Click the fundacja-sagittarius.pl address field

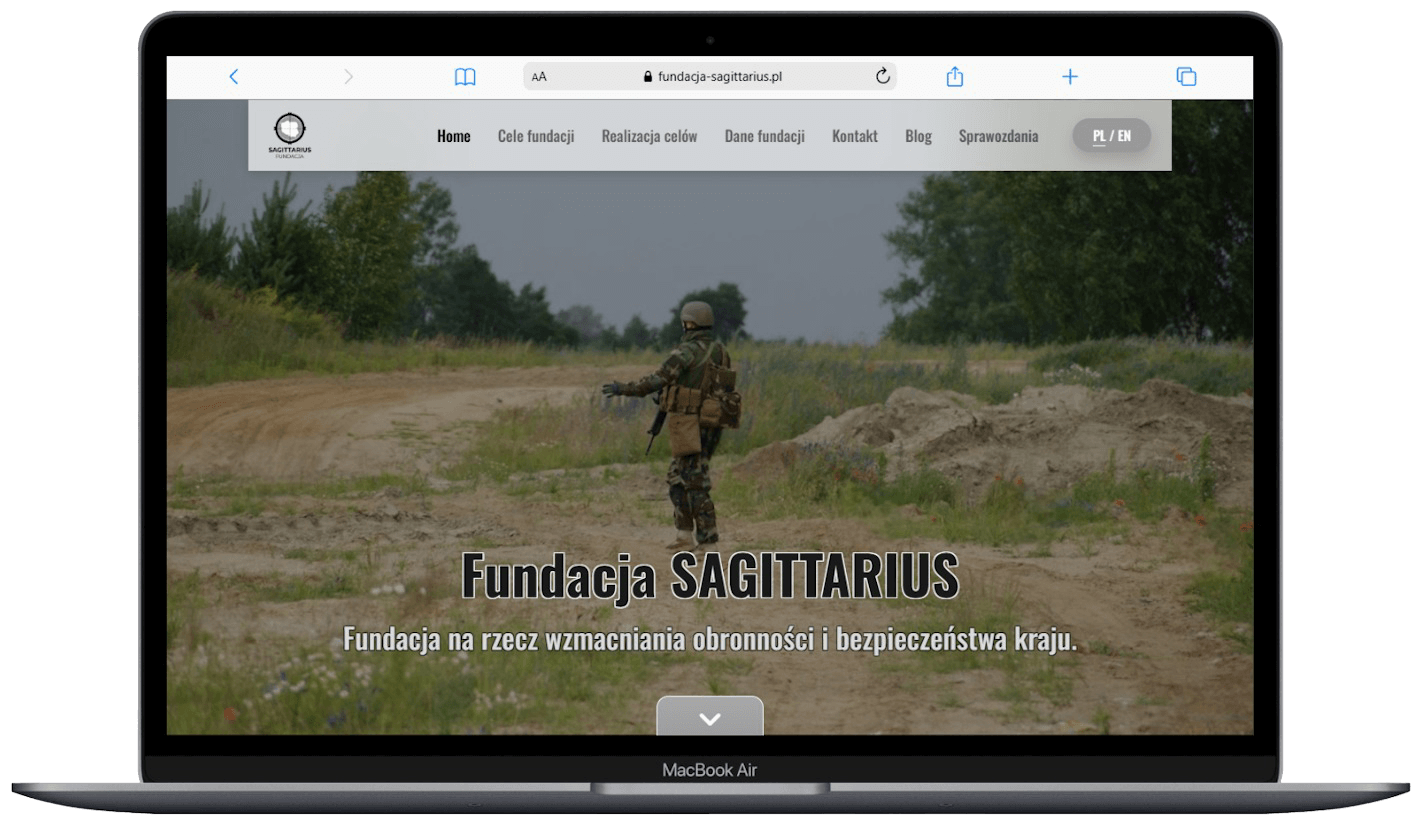[x=710, y=77]
